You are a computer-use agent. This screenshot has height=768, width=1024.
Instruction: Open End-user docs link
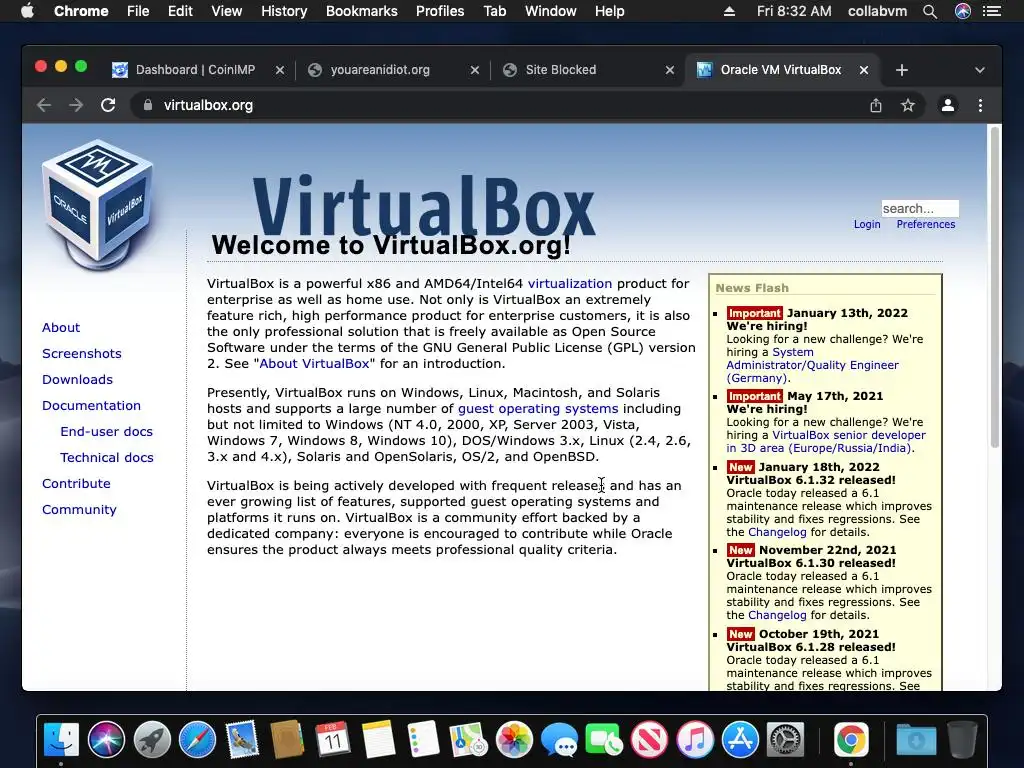[106, 432]
